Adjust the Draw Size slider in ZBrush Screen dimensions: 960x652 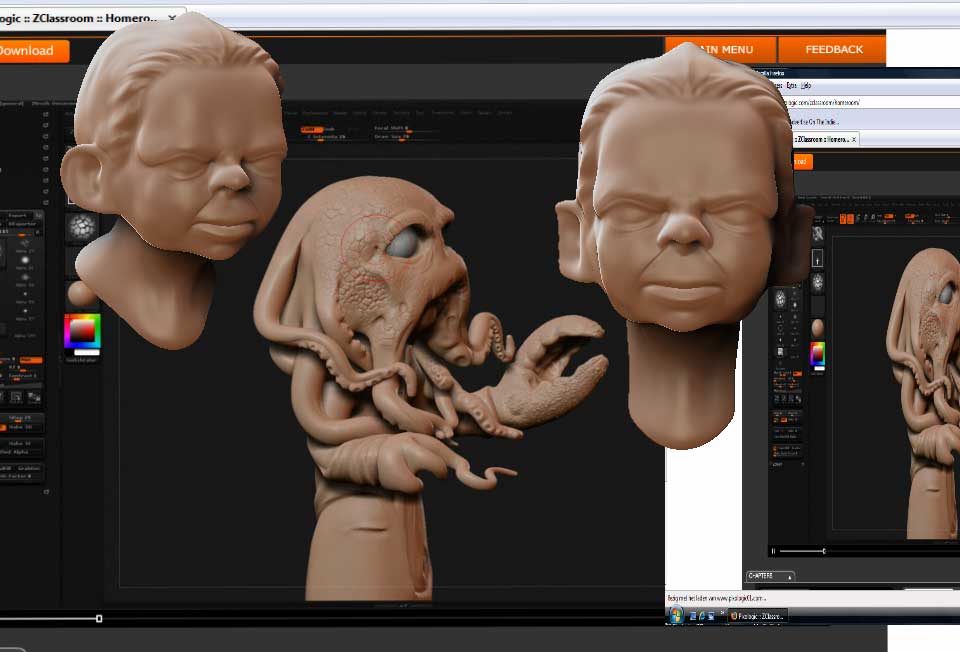pos(401,137)
